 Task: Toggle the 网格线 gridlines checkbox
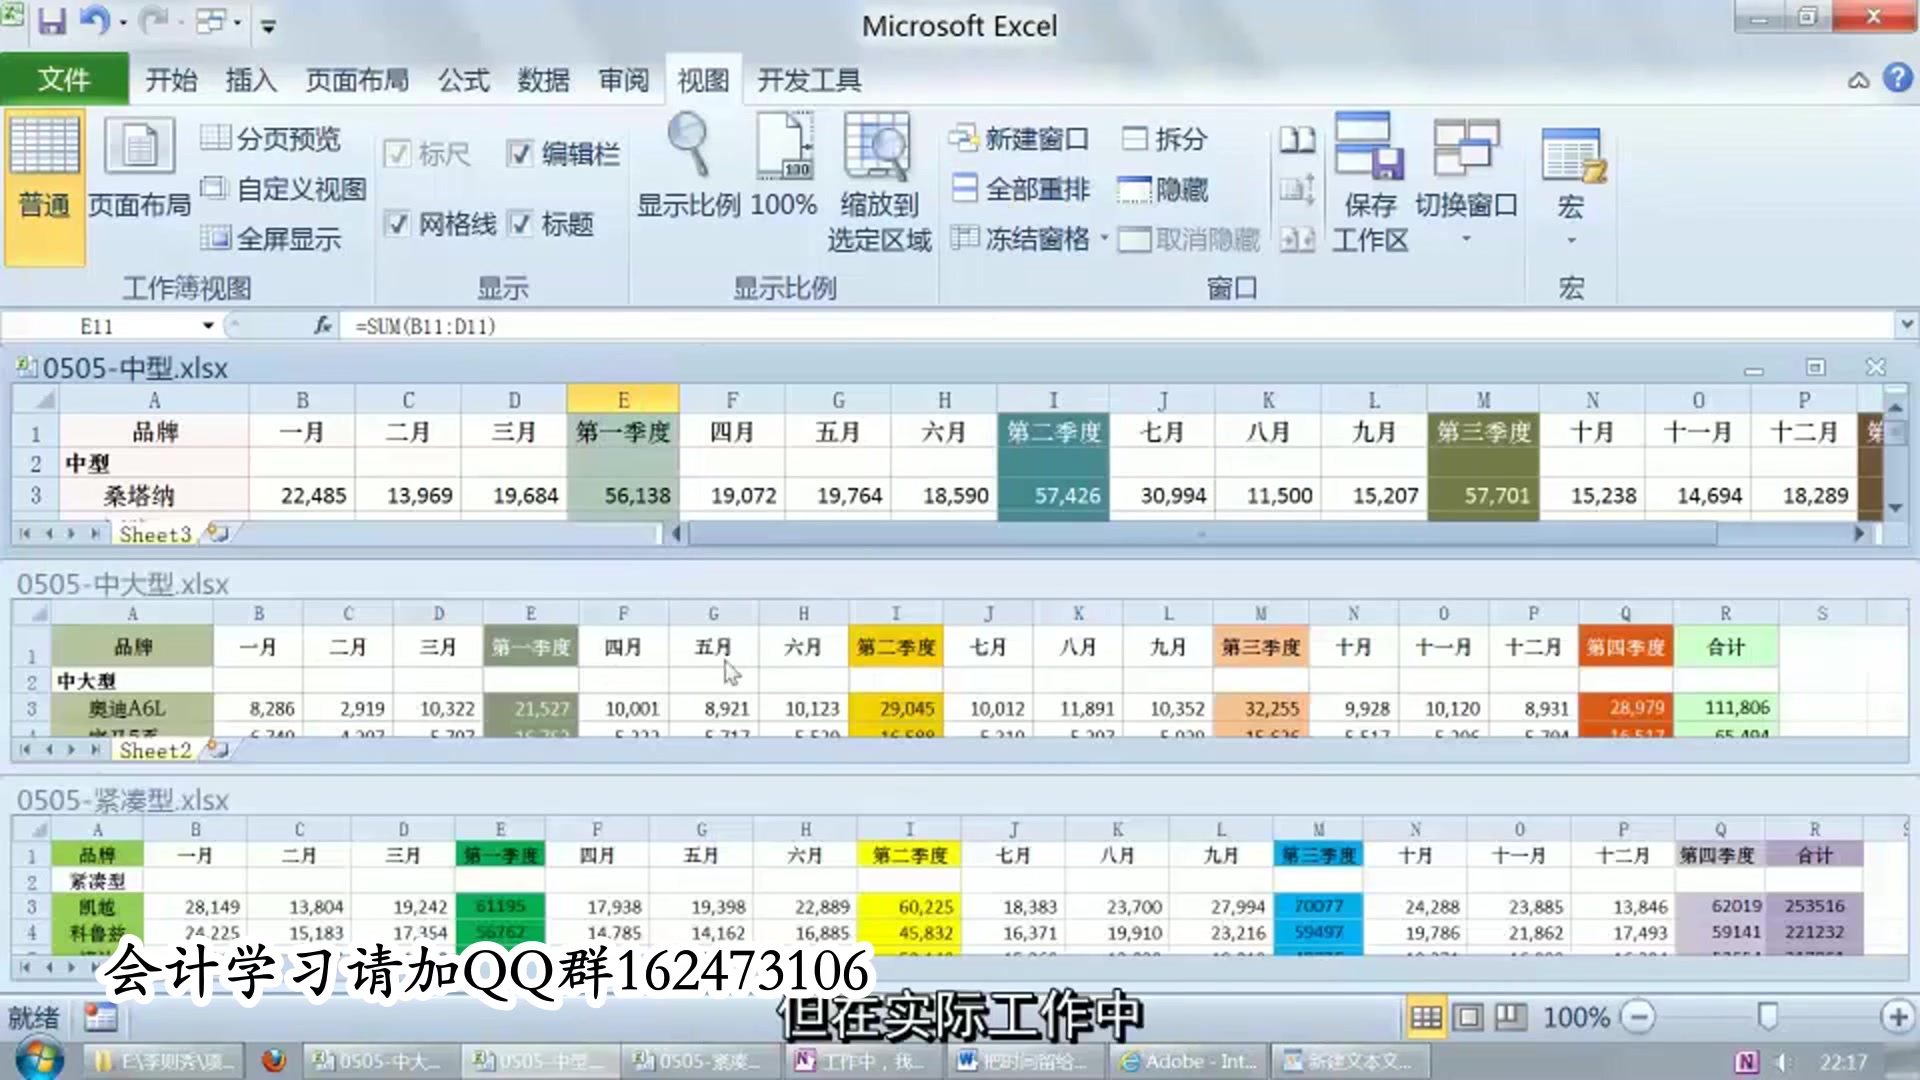tap(397, 224)
